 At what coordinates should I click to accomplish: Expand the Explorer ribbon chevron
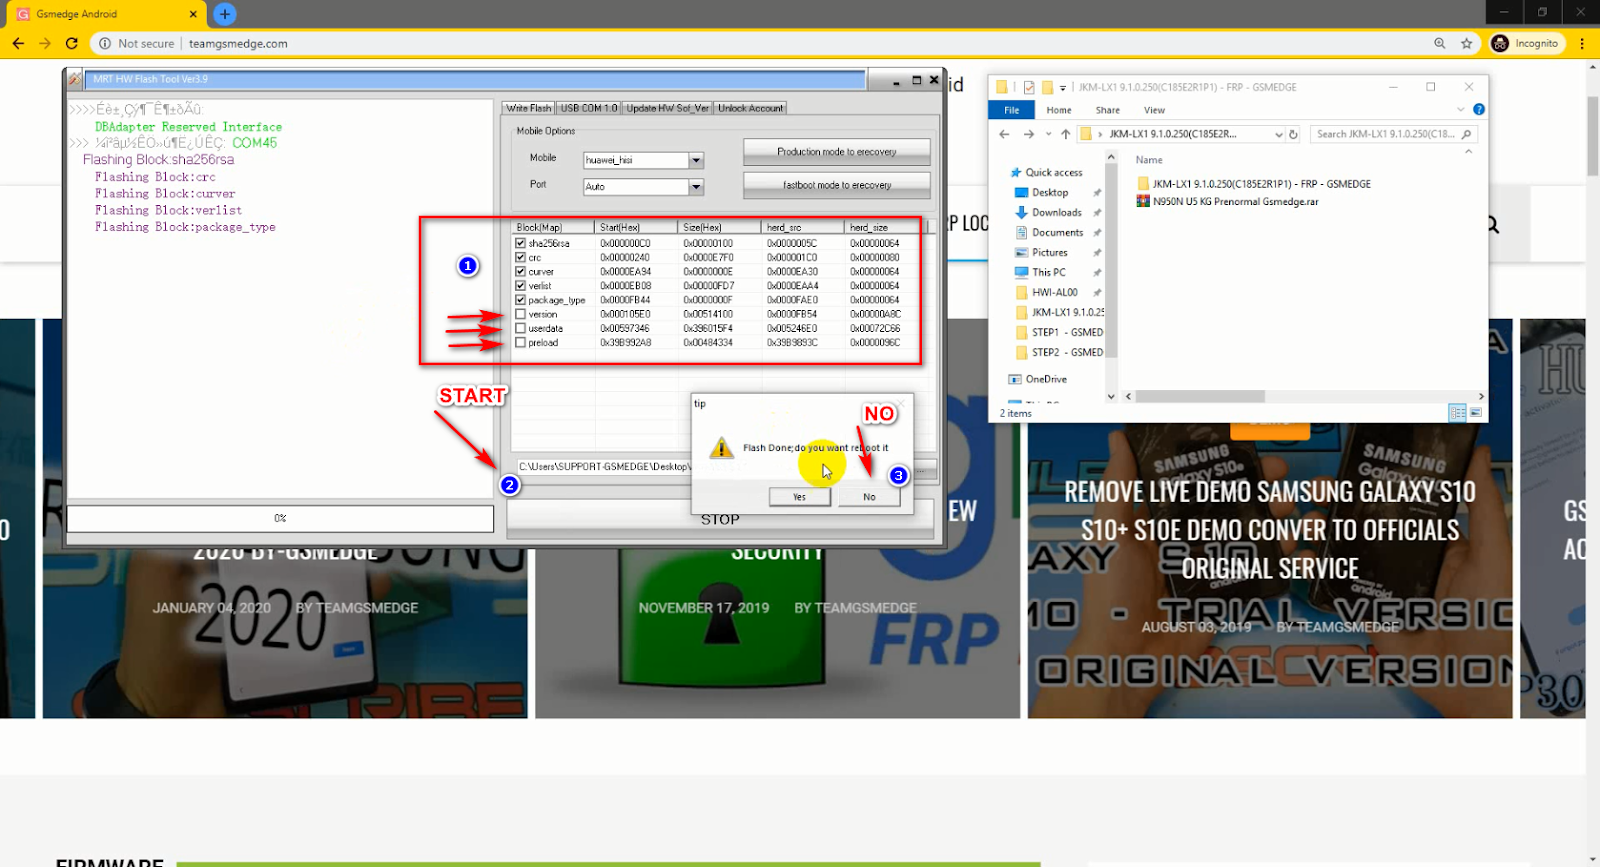click(x=1461, y=109)
